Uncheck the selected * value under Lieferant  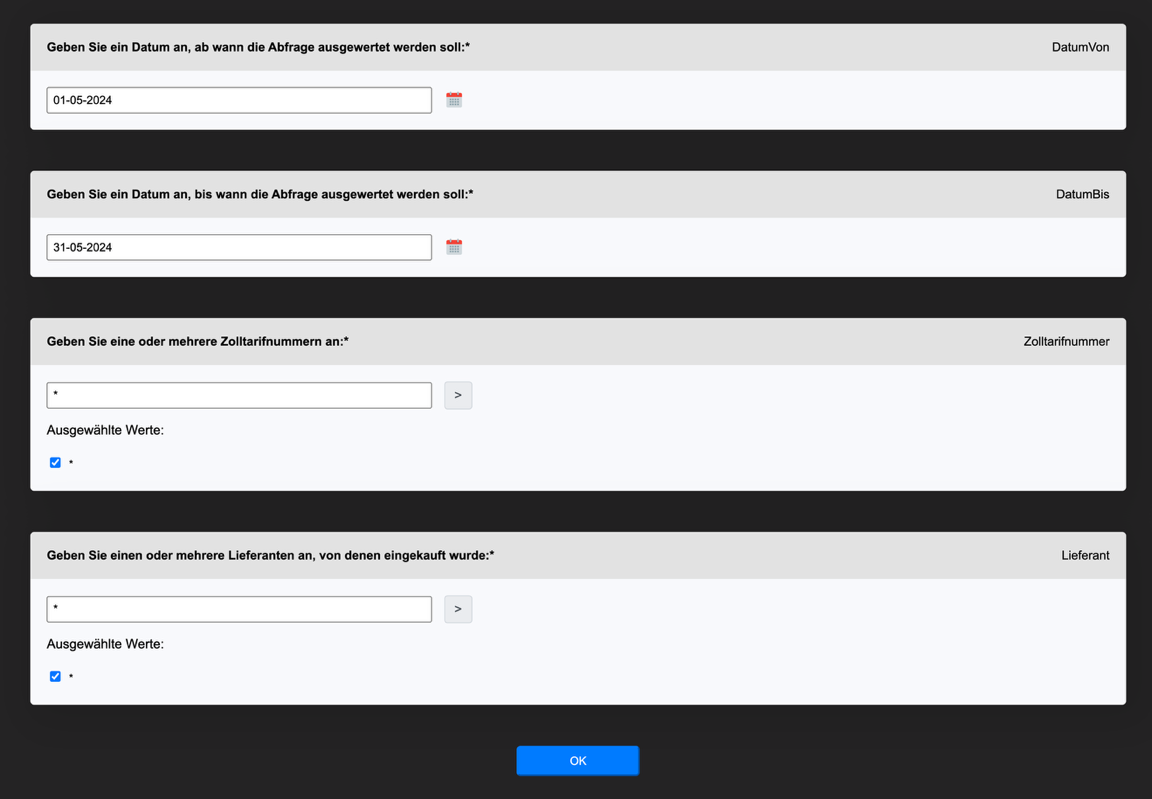[x=55, y=677]
